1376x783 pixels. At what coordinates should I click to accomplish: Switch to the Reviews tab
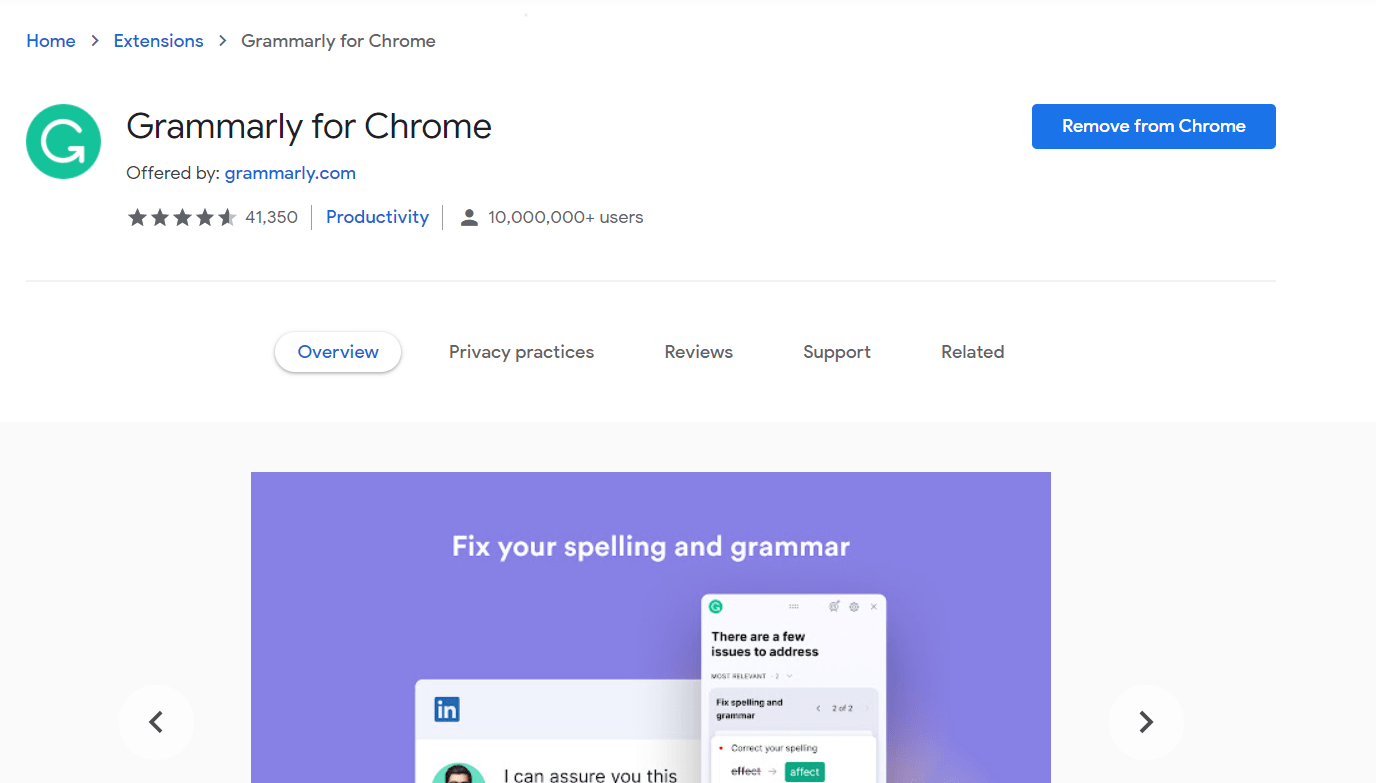click(698, 351)
